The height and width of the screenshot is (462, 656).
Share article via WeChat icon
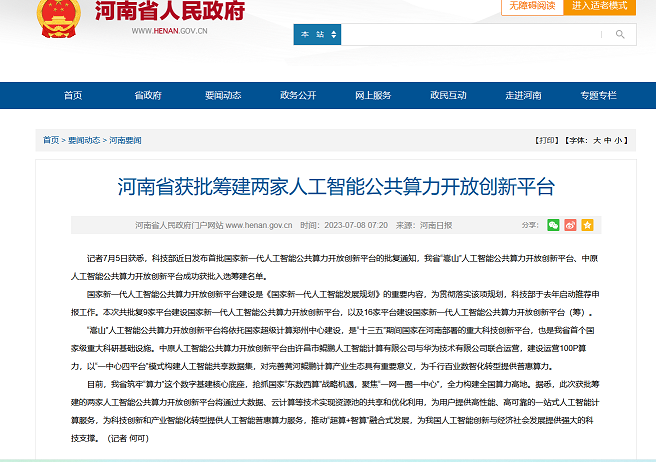553,225
